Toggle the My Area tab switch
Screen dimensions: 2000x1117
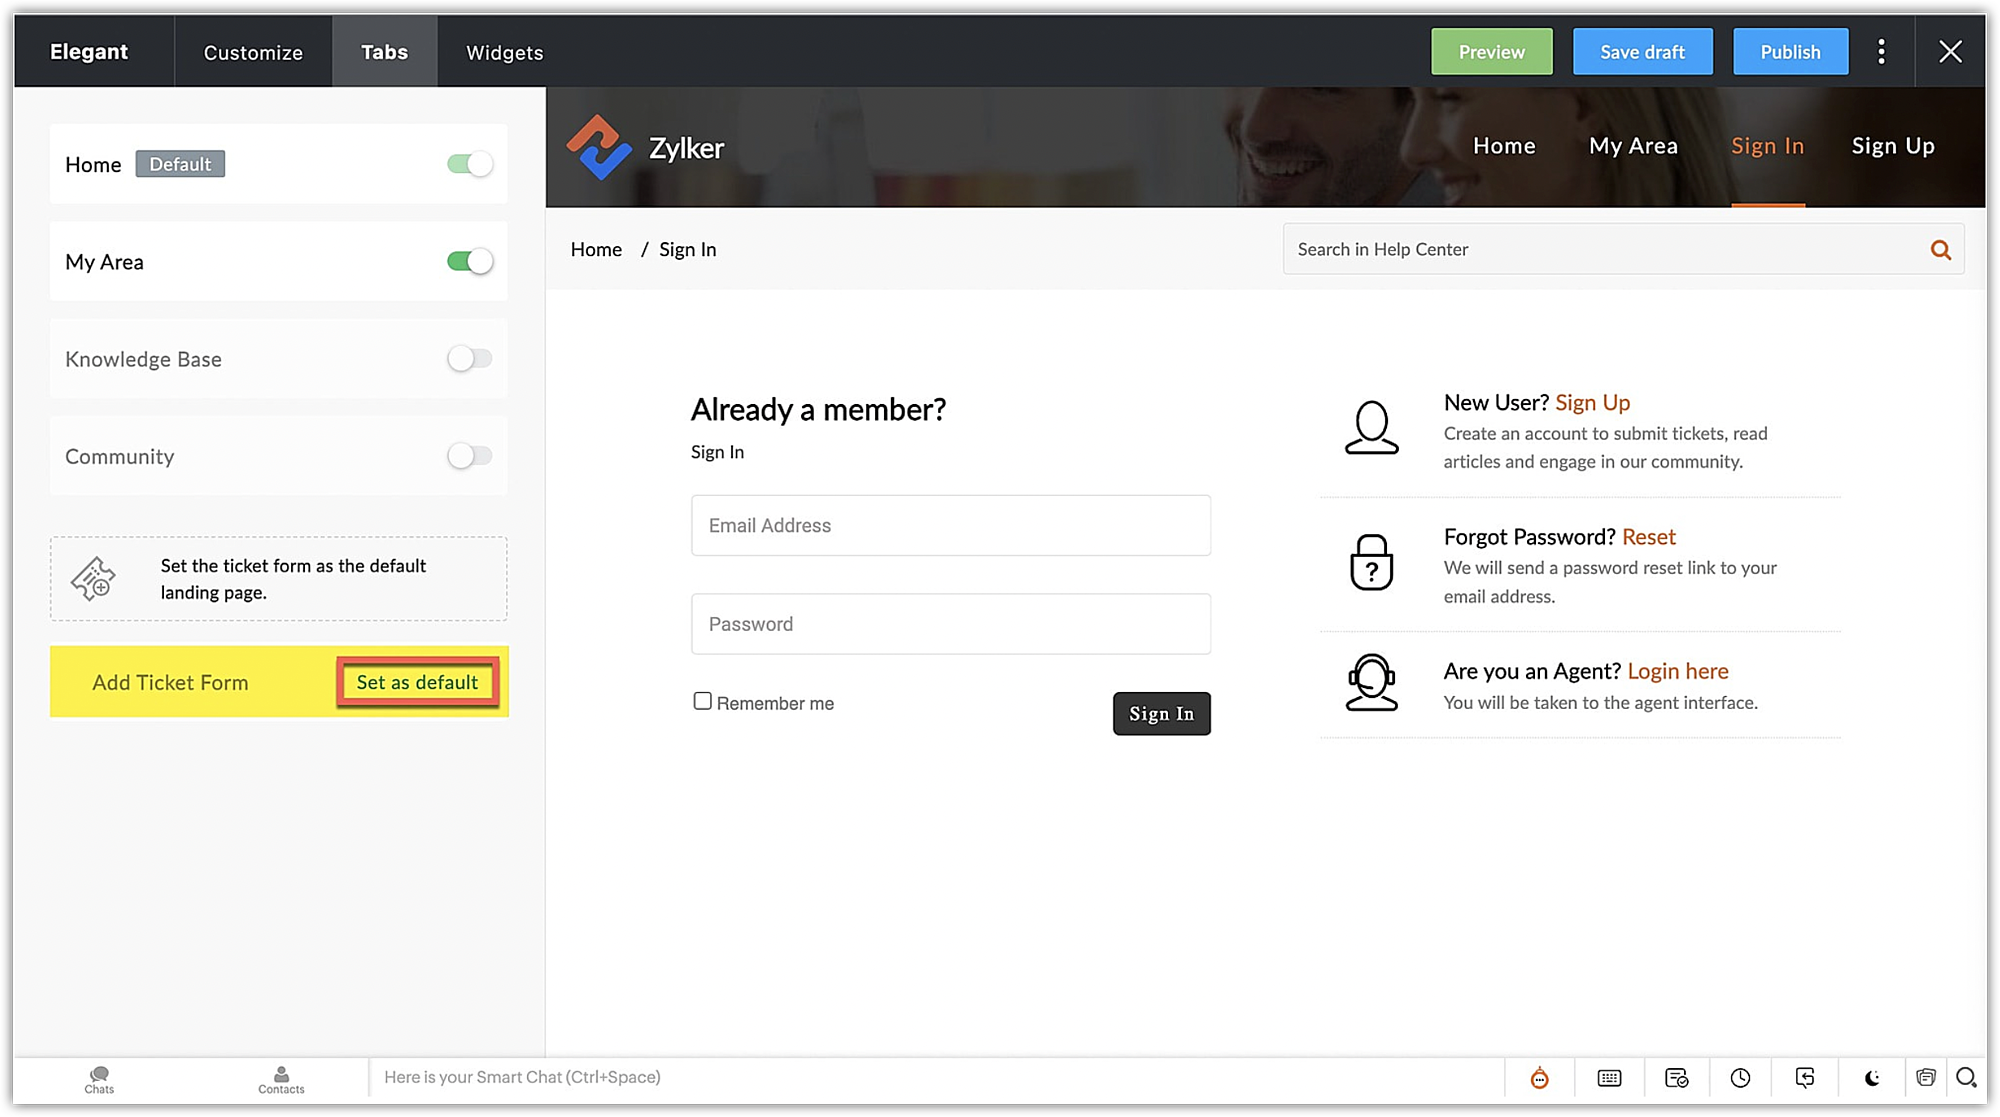469,262
